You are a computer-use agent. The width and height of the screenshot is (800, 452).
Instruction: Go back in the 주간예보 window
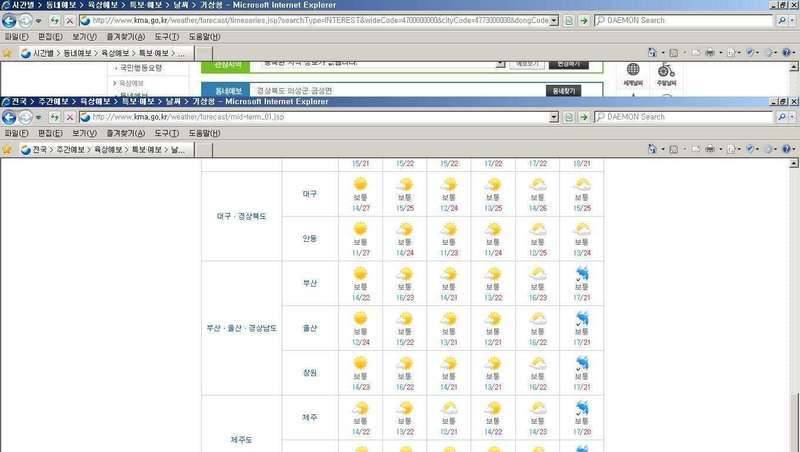9,117
